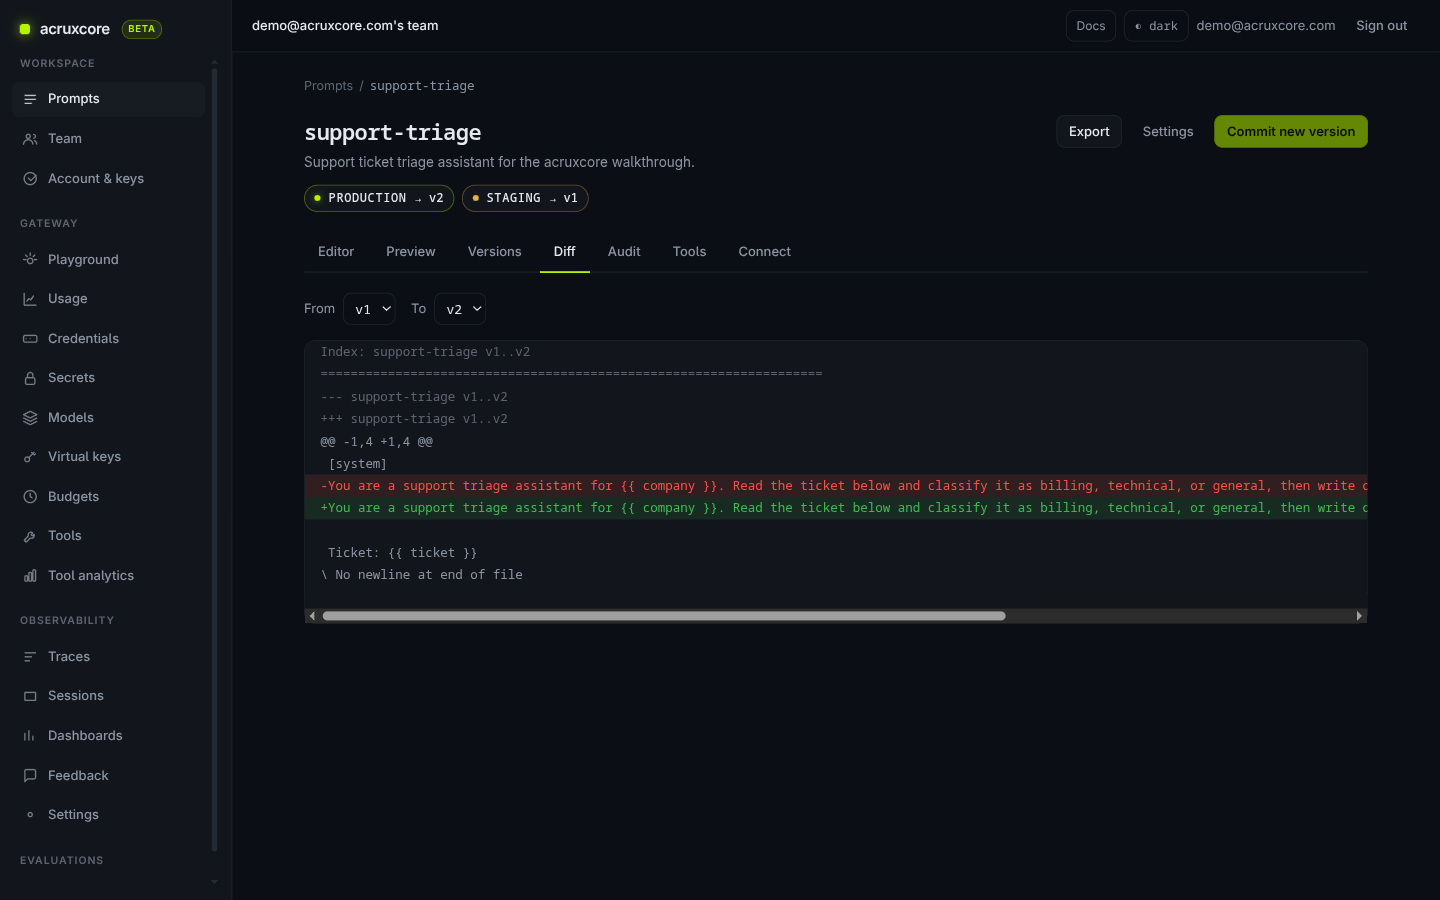Open the Versions tab

coord(495,252)
